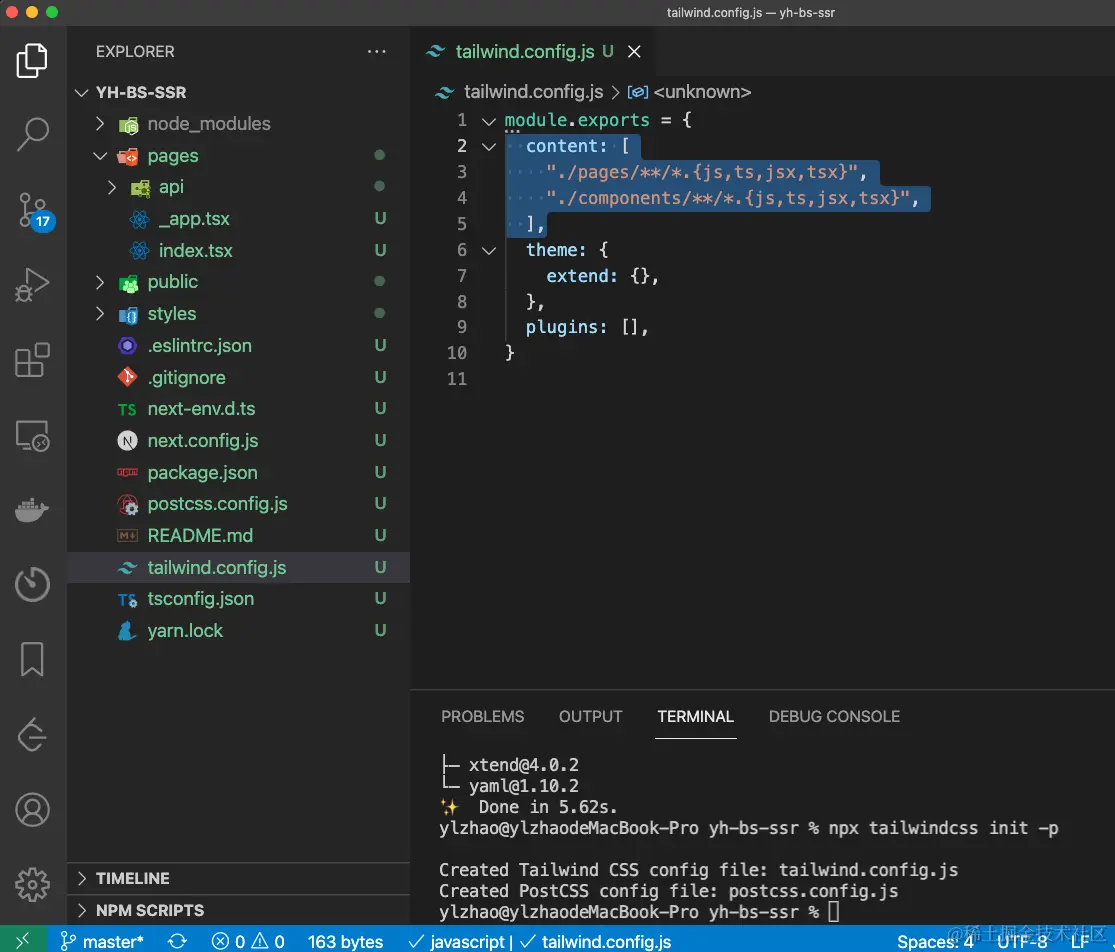The image size is (1115, 952).
Task: Fold the content block at line 2
Action: 489,146
